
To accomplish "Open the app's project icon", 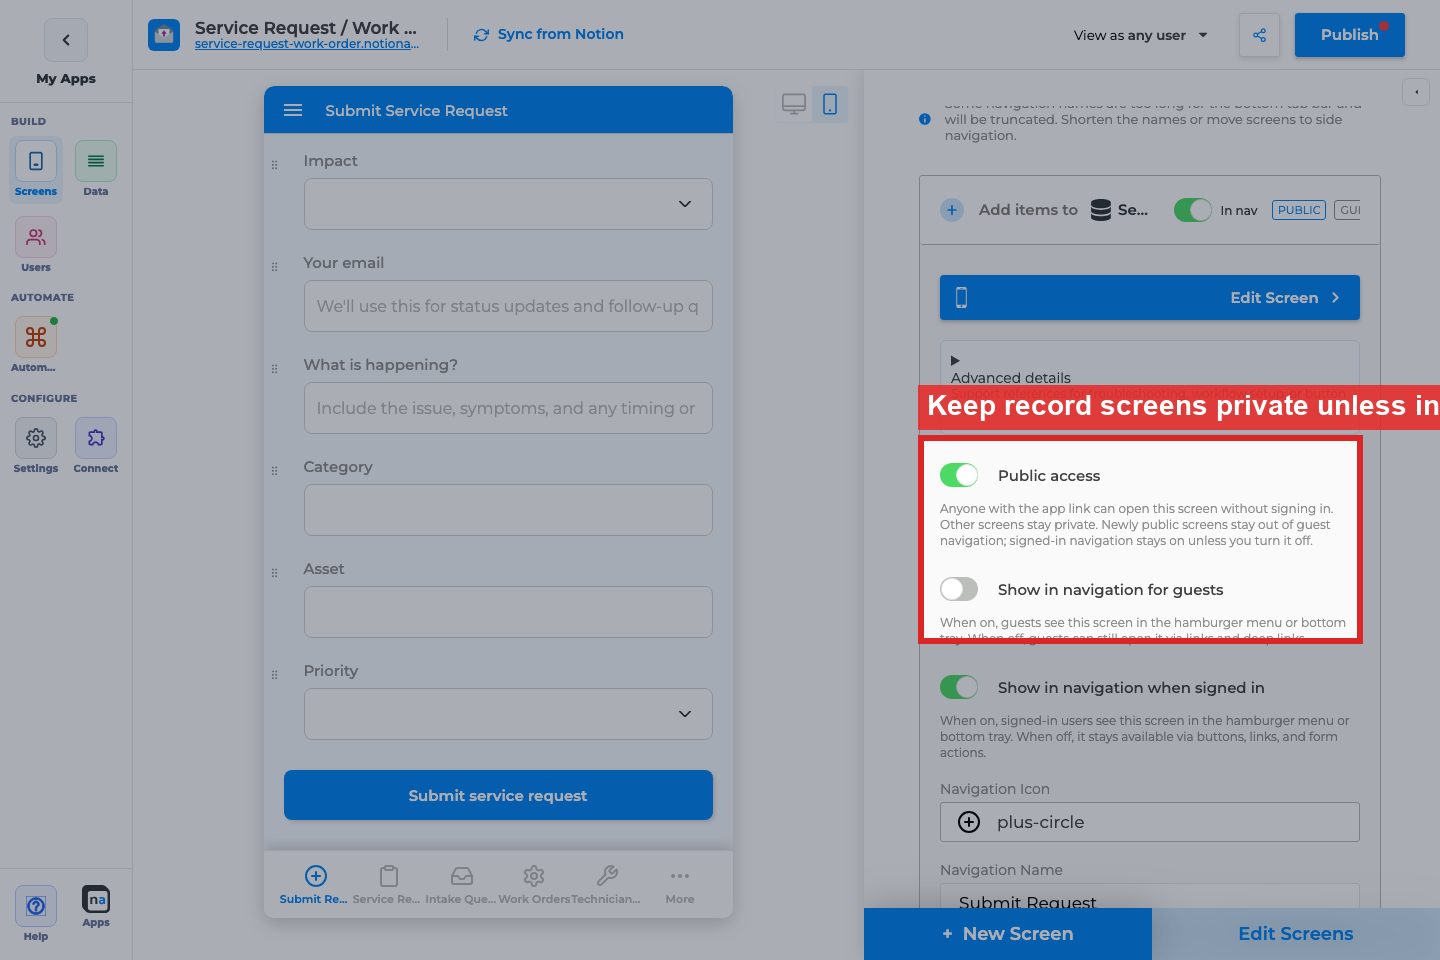I will click(x=164, y=35).
